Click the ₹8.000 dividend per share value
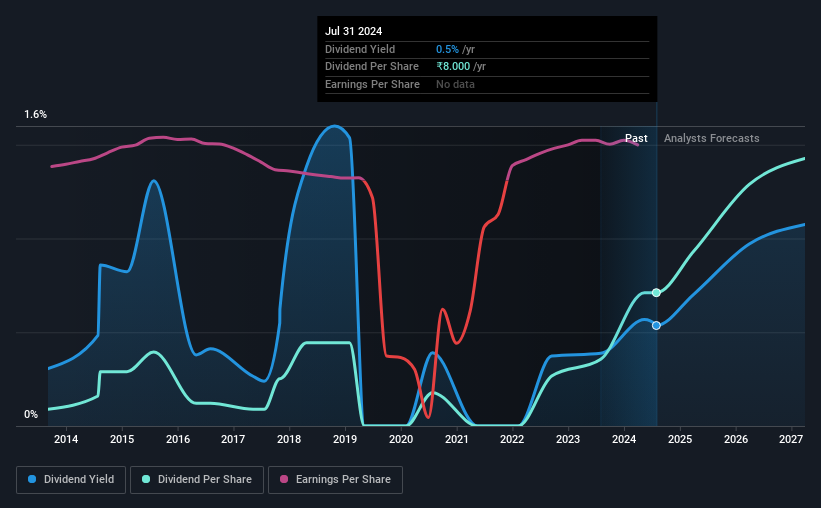This screenshot has height=508, width=821. (453, 67)
